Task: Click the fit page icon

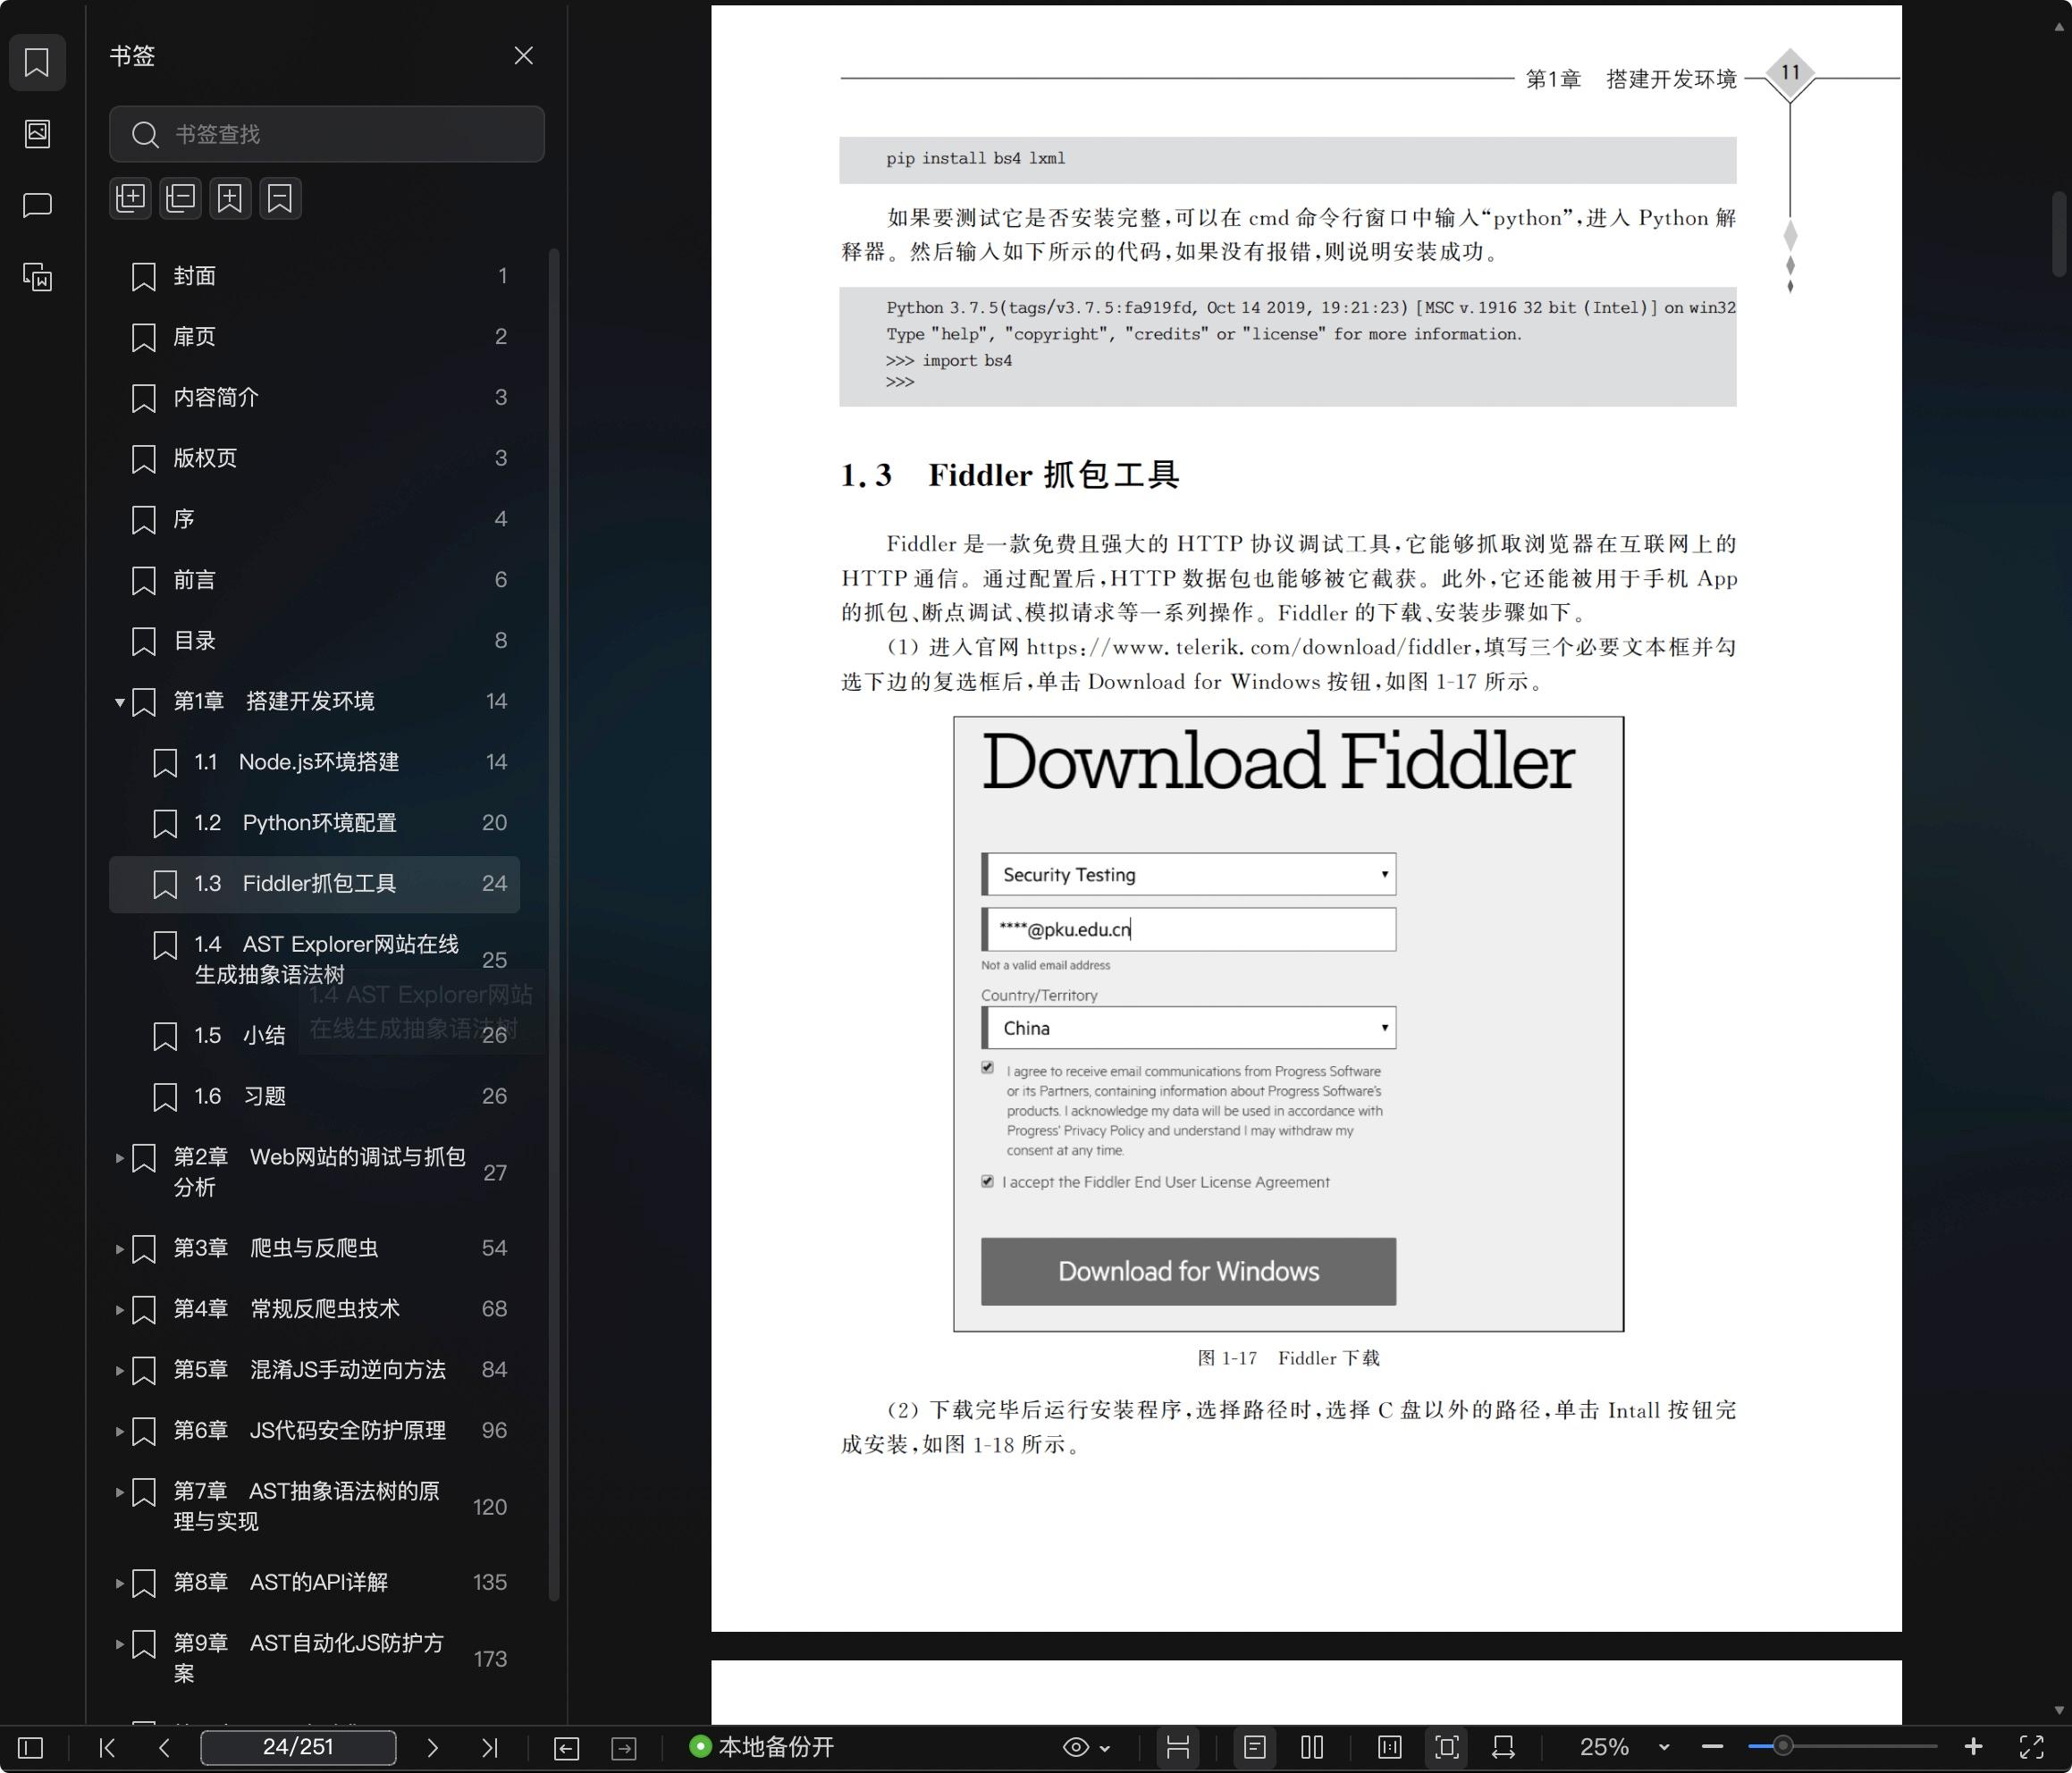Action: coord(1447,1747)
